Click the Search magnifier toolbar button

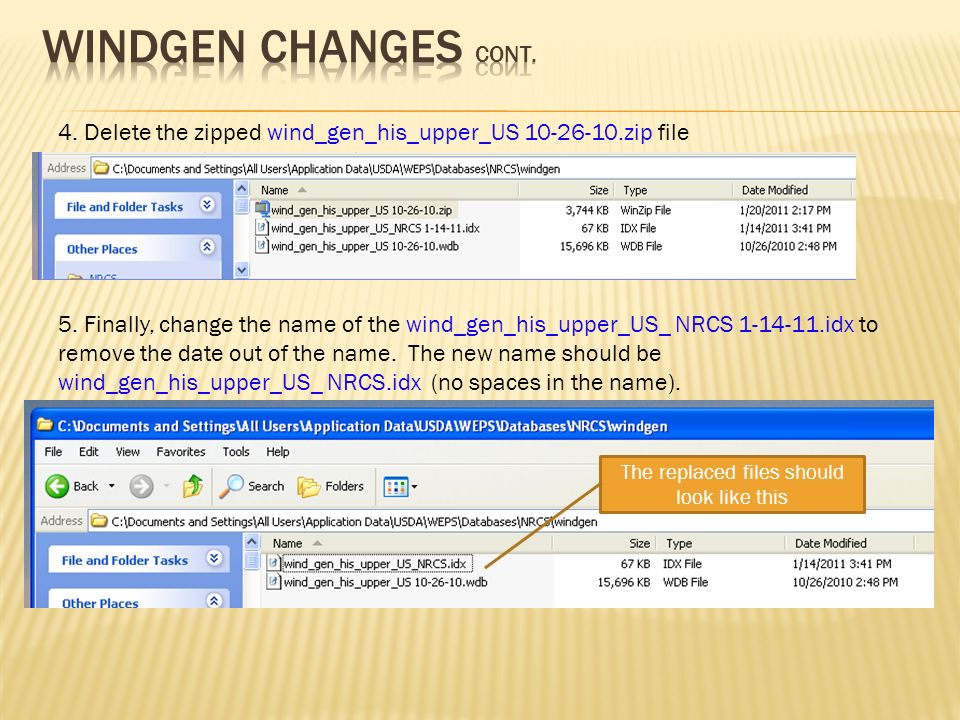[252, 486]
